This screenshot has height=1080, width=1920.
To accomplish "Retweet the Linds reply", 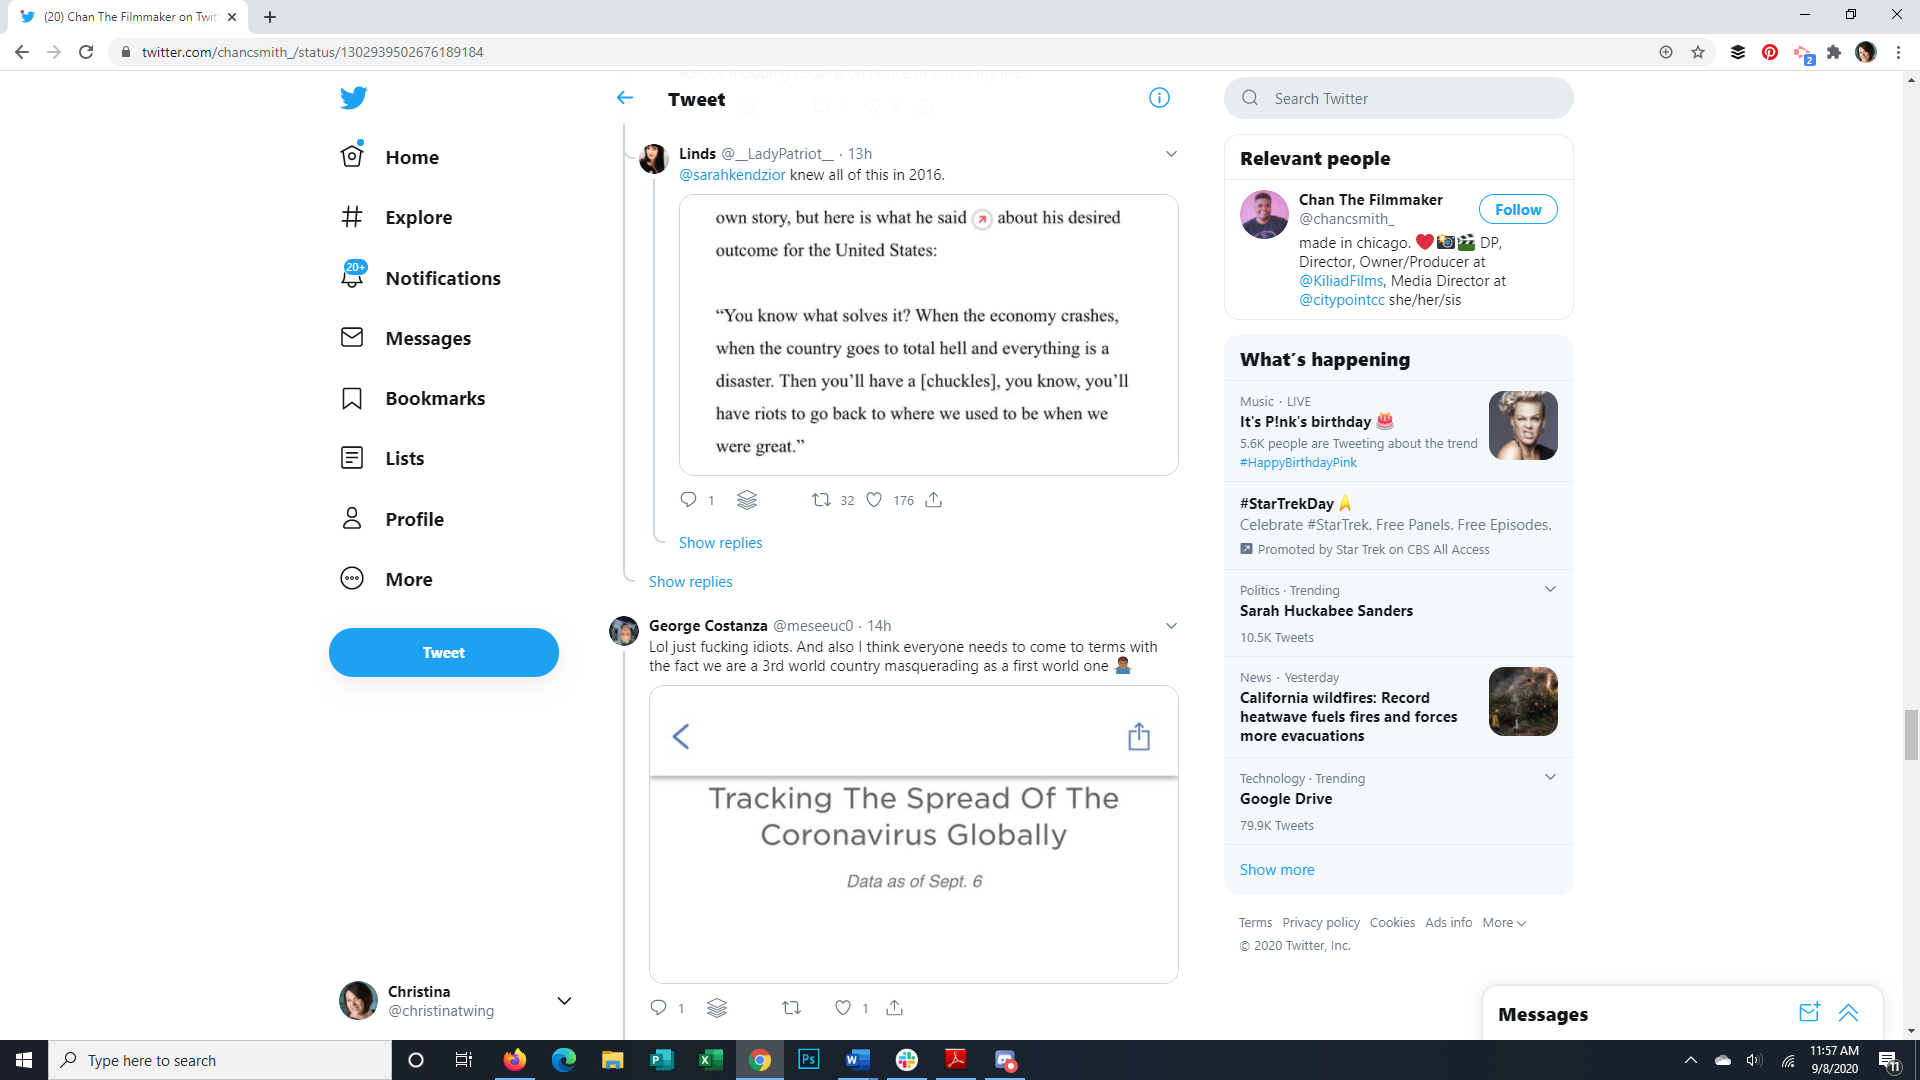I will pyautogui.click(x=821, y=500).
